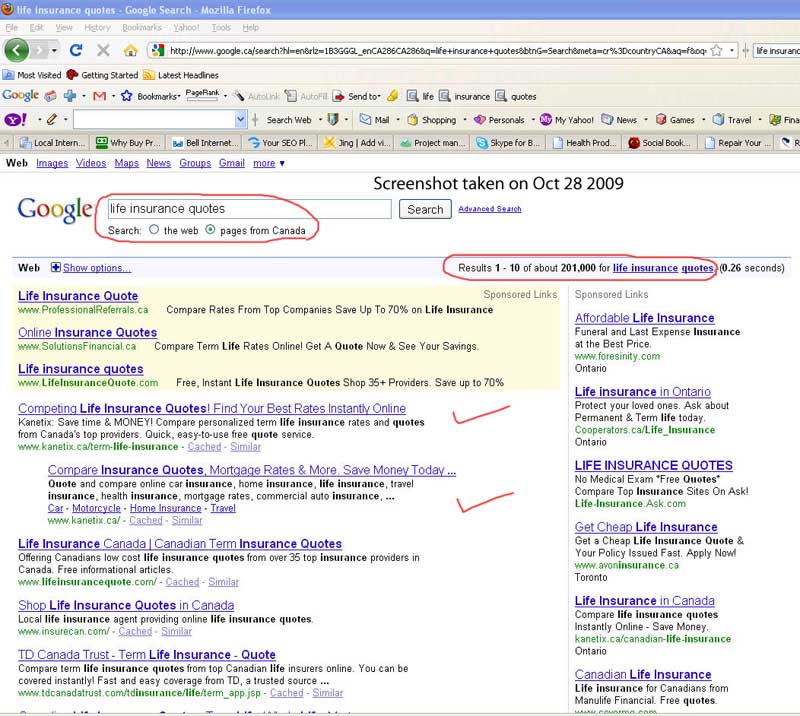Screen dimensions: 800x716
Task: Open the Cached link for kanetix.ca/term-life-insurance
Action: tap(204, 447)
